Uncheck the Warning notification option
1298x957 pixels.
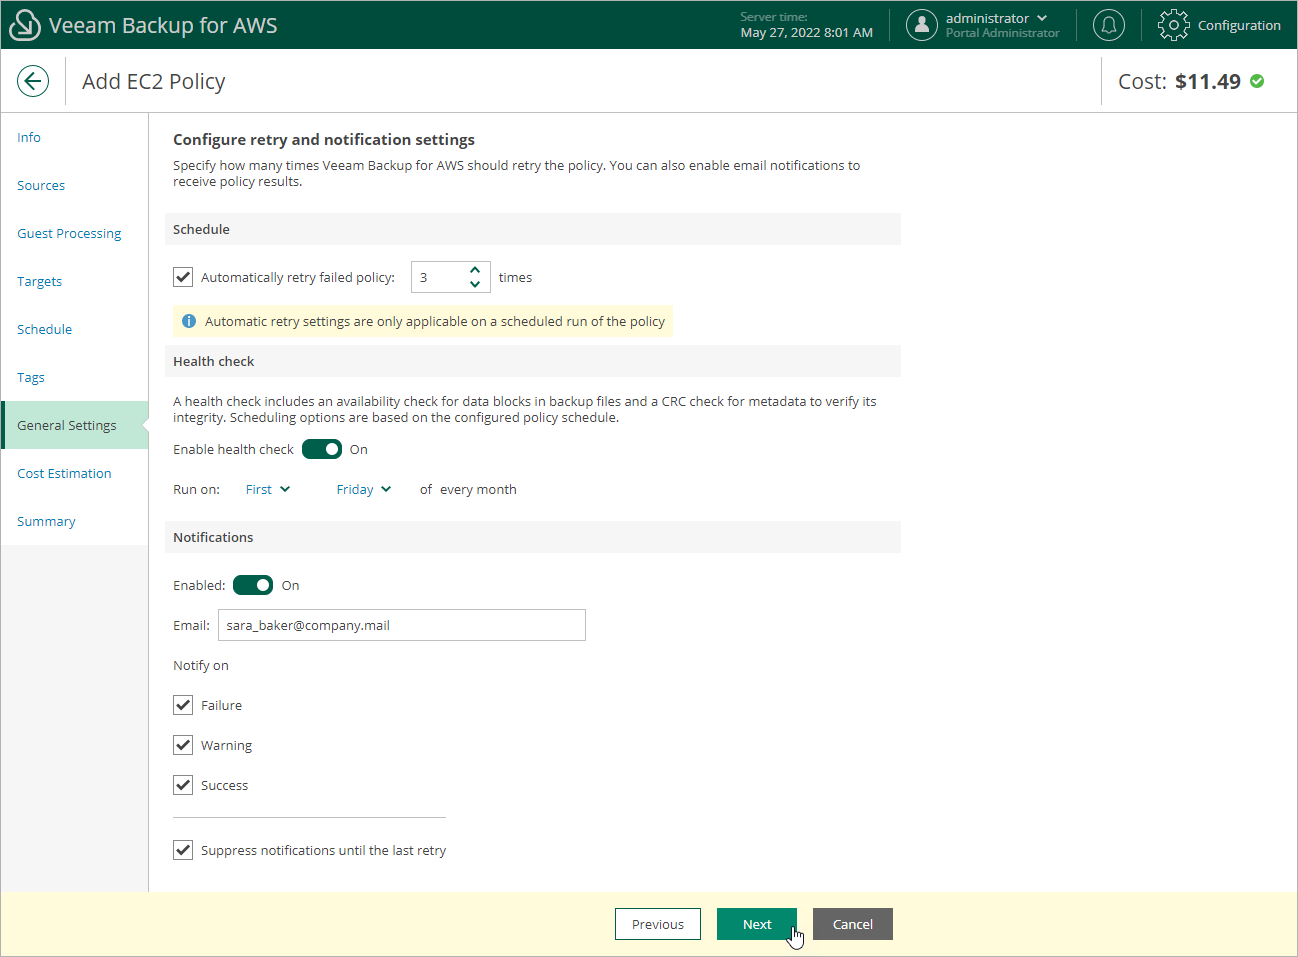(x=183, y=745)
